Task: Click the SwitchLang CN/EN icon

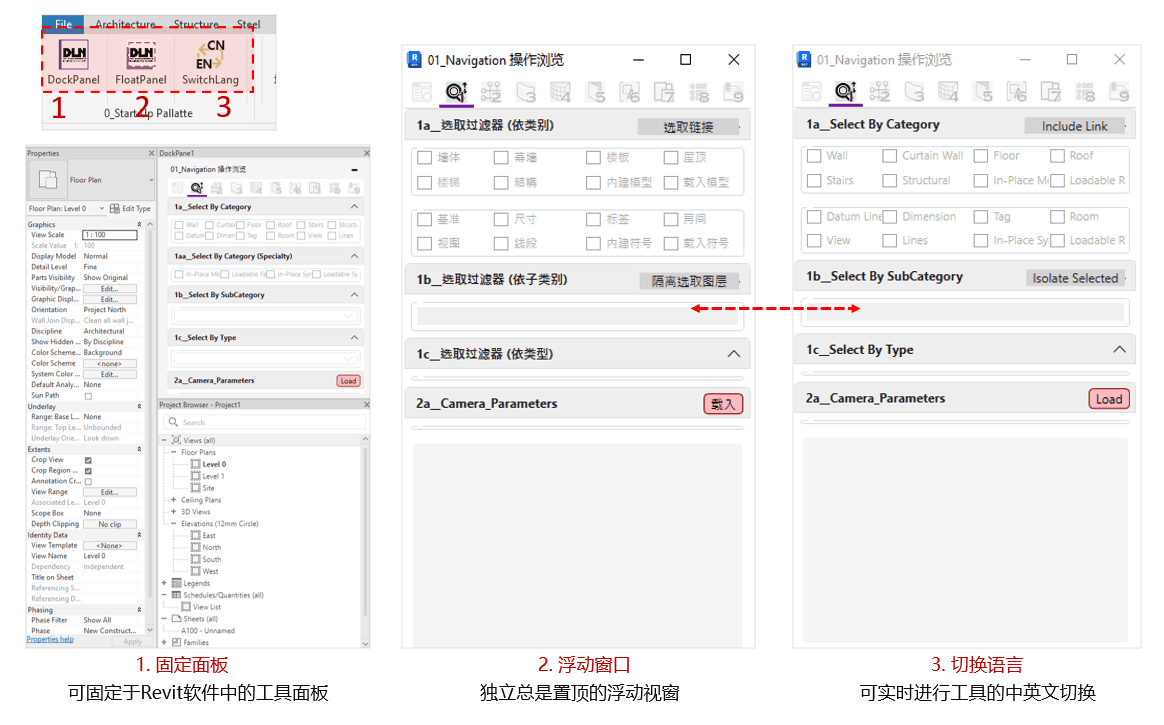Action: point(210,56)
